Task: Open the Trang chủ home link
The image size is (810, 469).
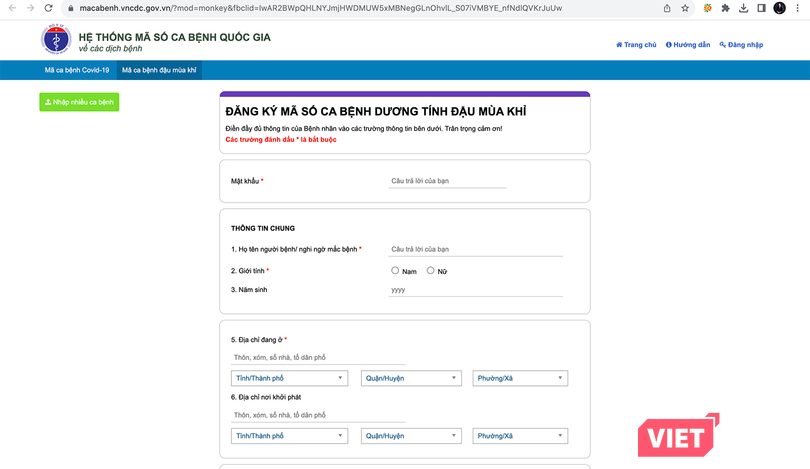Action: pyautogui.click(x=636, y=45)
